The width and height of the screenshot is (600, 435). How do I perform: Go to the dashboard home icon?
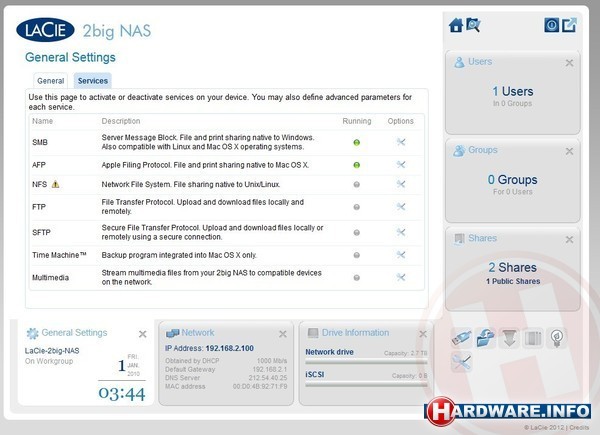point(456,25)
